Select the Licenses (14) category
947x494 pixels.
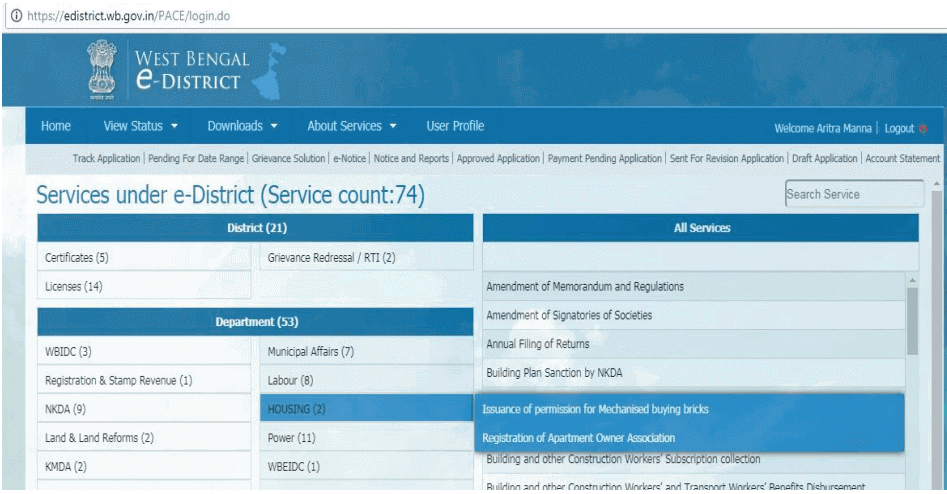click(x=144, y=286)
